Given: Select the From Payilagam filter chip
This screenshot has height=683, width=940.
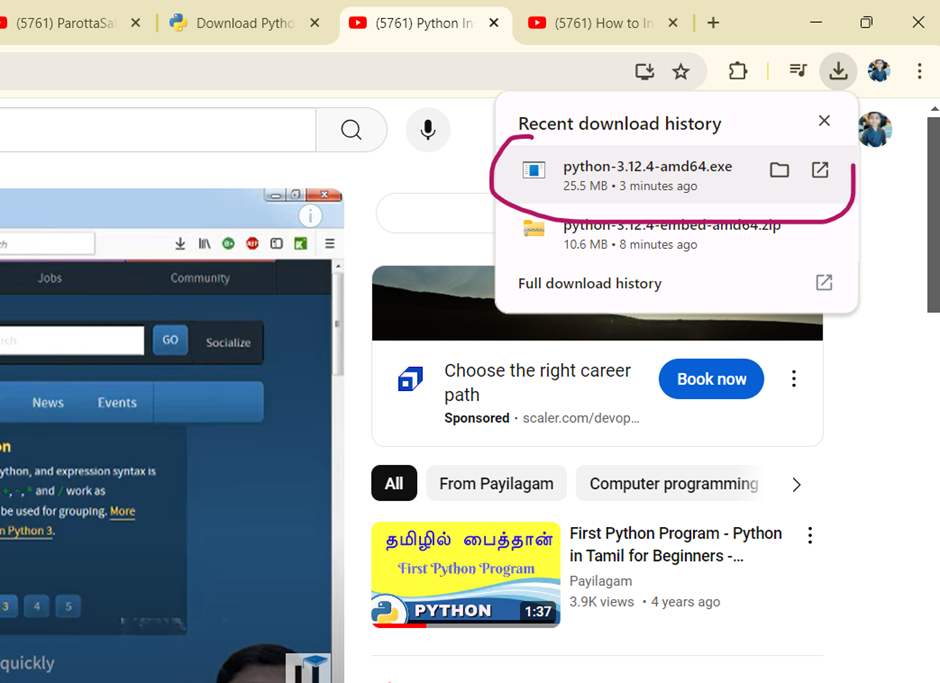Looking at the screenshot, I should [496, 483].
